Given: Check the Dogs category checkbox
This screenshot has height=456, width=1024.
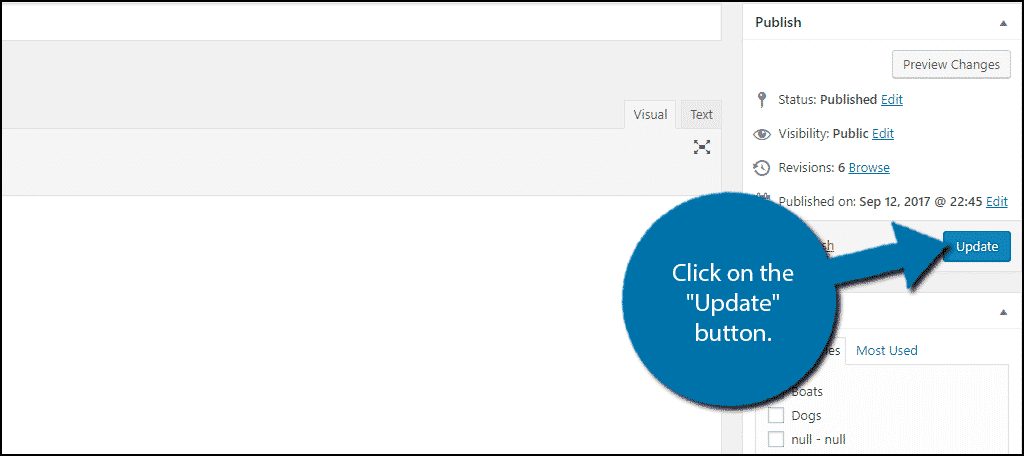Looking at the screenshot, I should click(775, 416).
